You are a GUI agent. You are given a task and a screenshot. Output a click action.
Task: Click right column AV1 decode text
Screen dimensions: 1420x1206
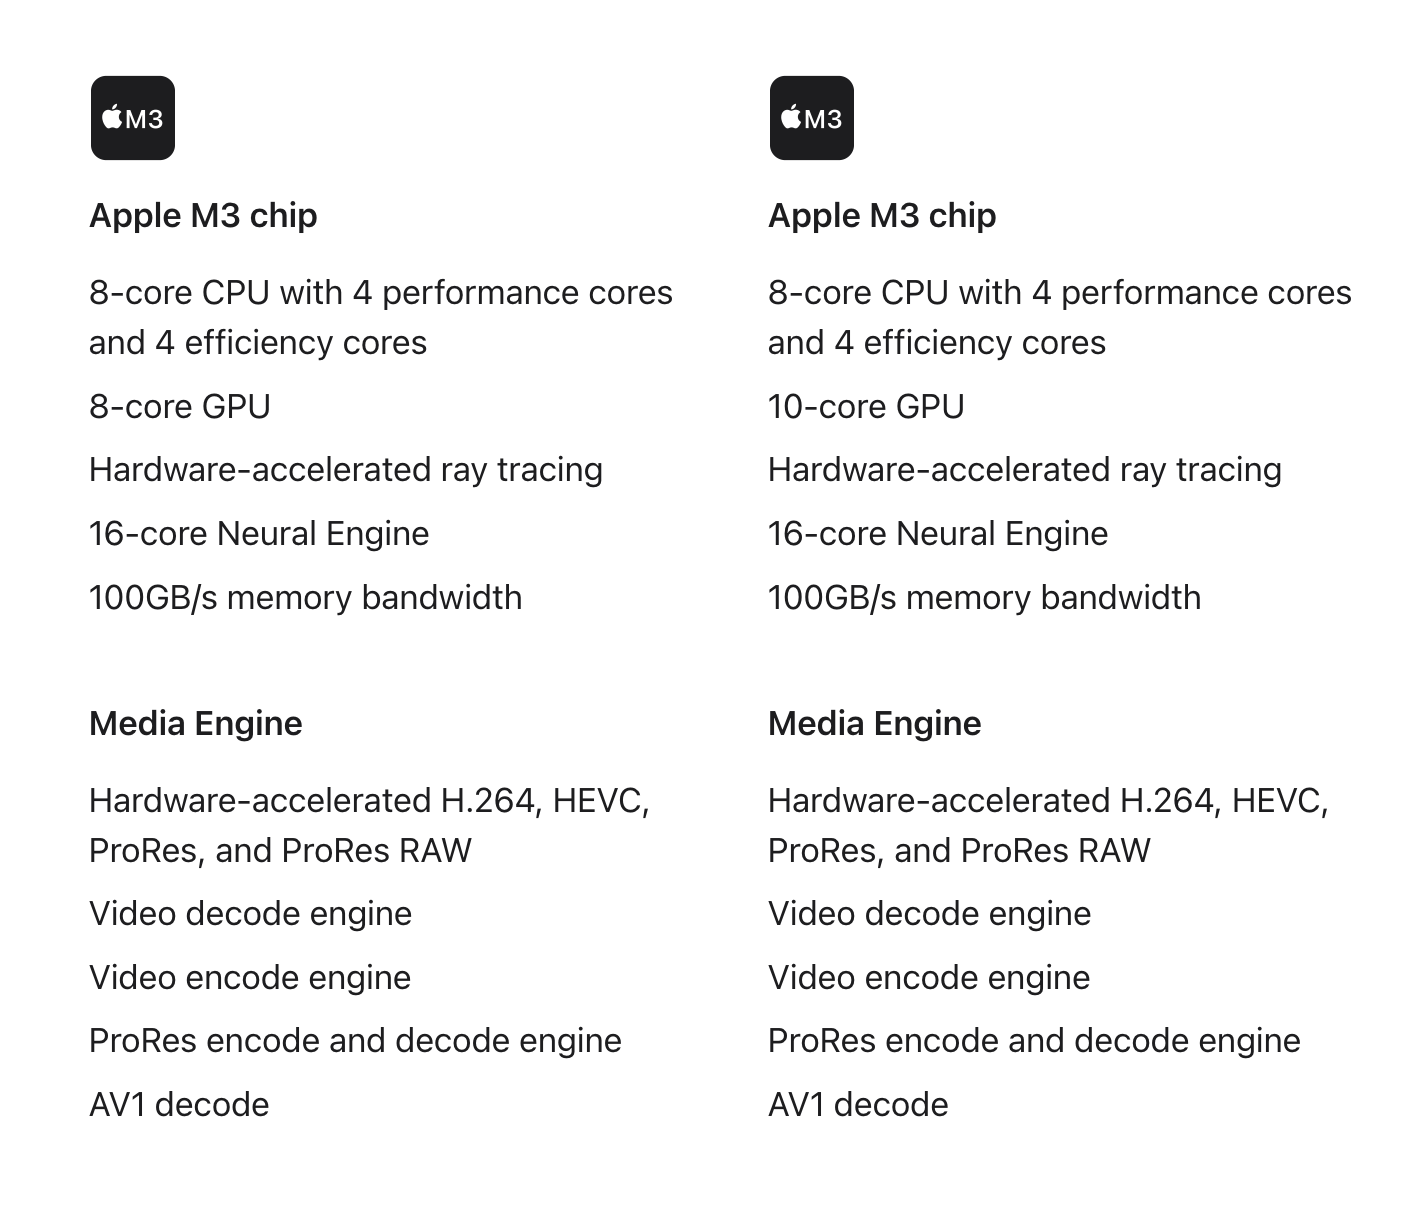tap(858, 1105)
